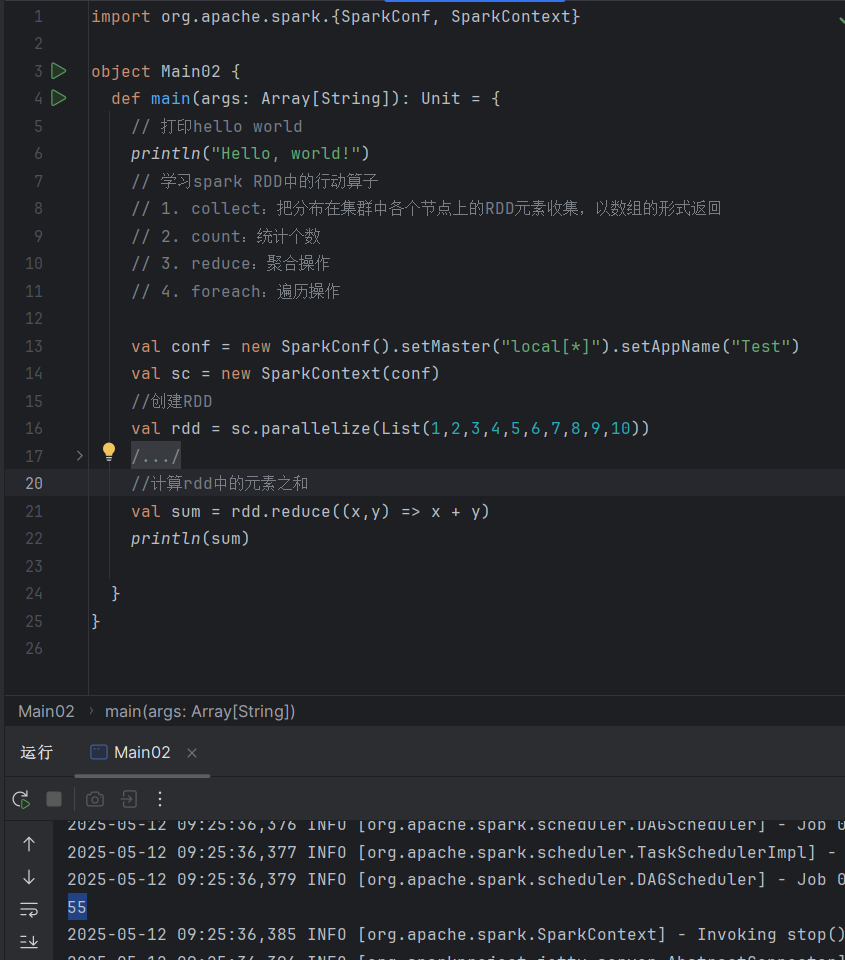Click the camera thread dump icon
This screenshot has height=960, width=845.
pyautogui.click(x=95, y=799)
